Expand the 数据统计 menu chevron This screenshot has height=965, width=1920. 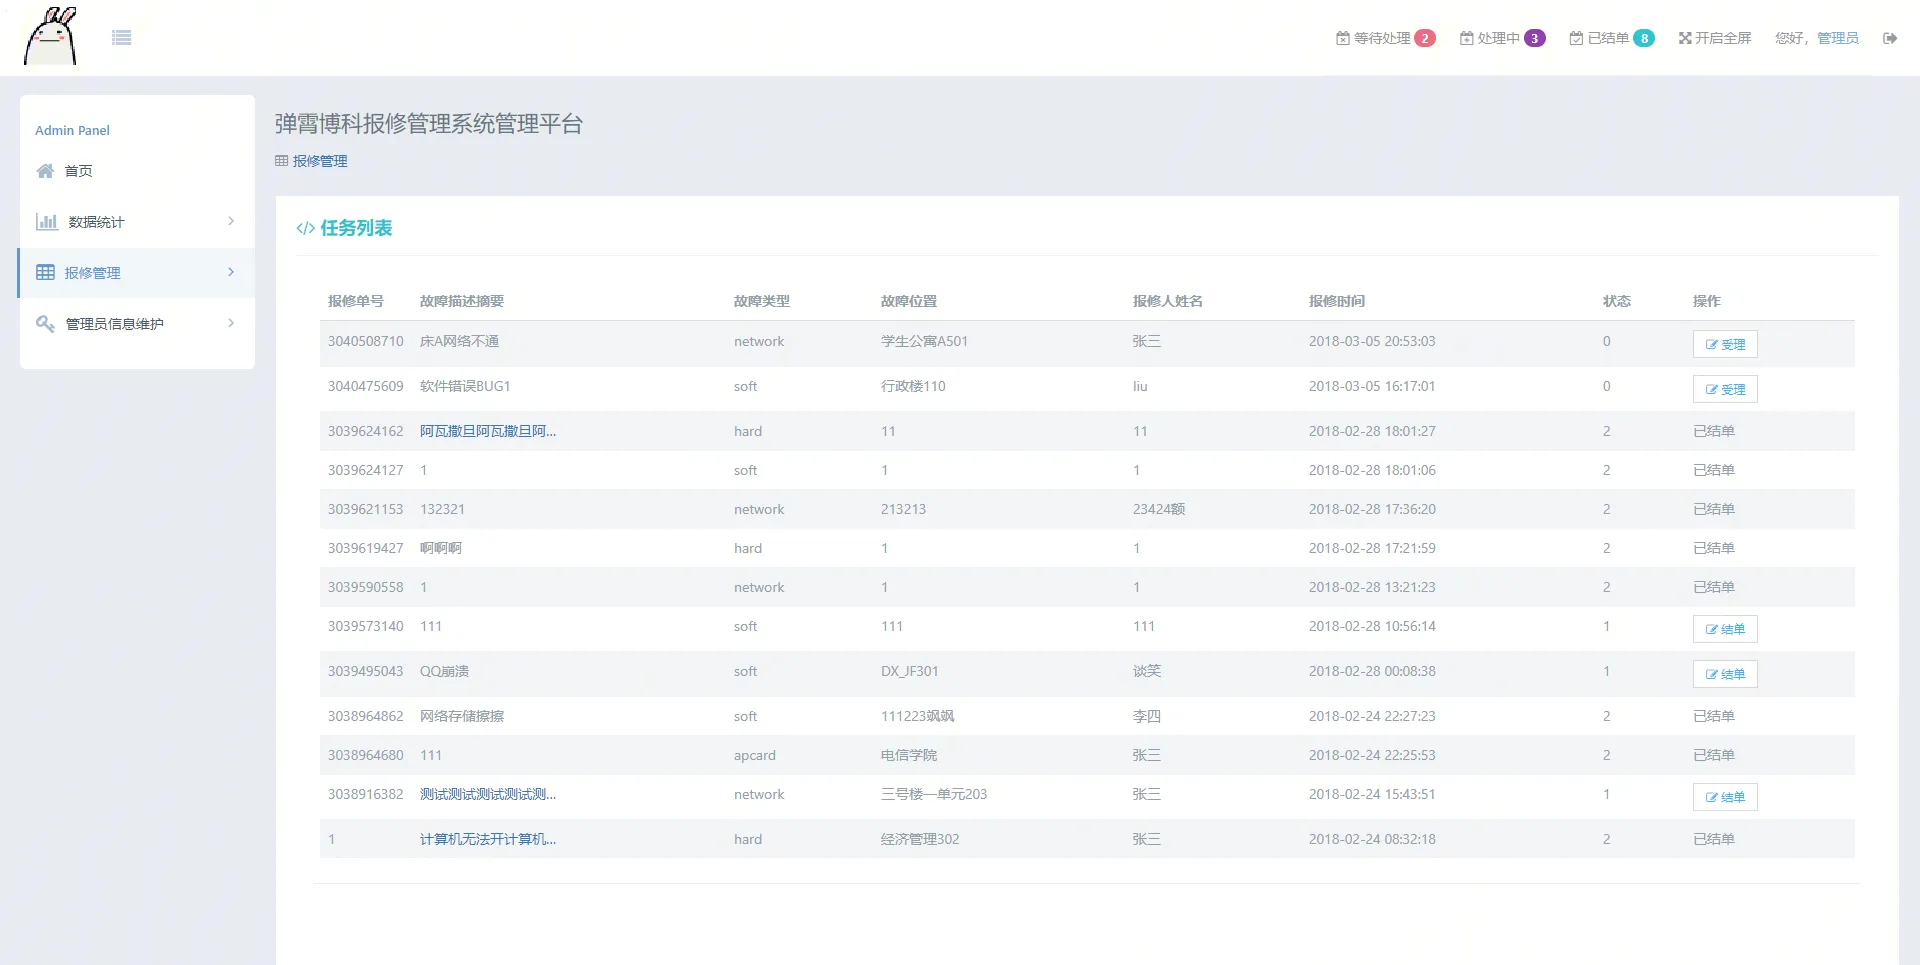231,221
